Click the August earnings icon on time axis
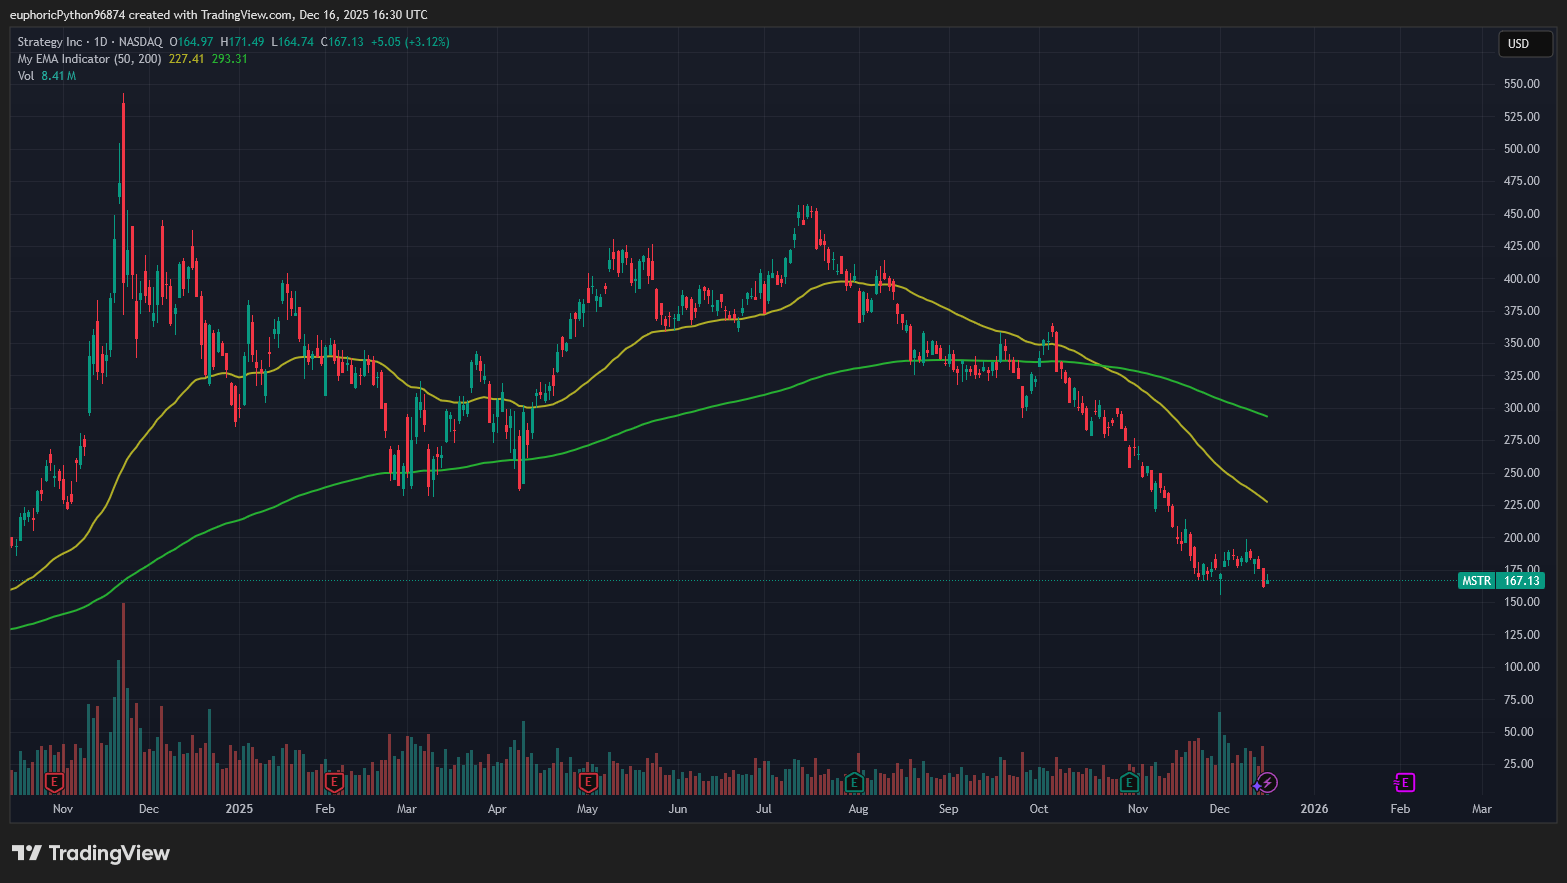1567x883 pixels. point(856,783)
